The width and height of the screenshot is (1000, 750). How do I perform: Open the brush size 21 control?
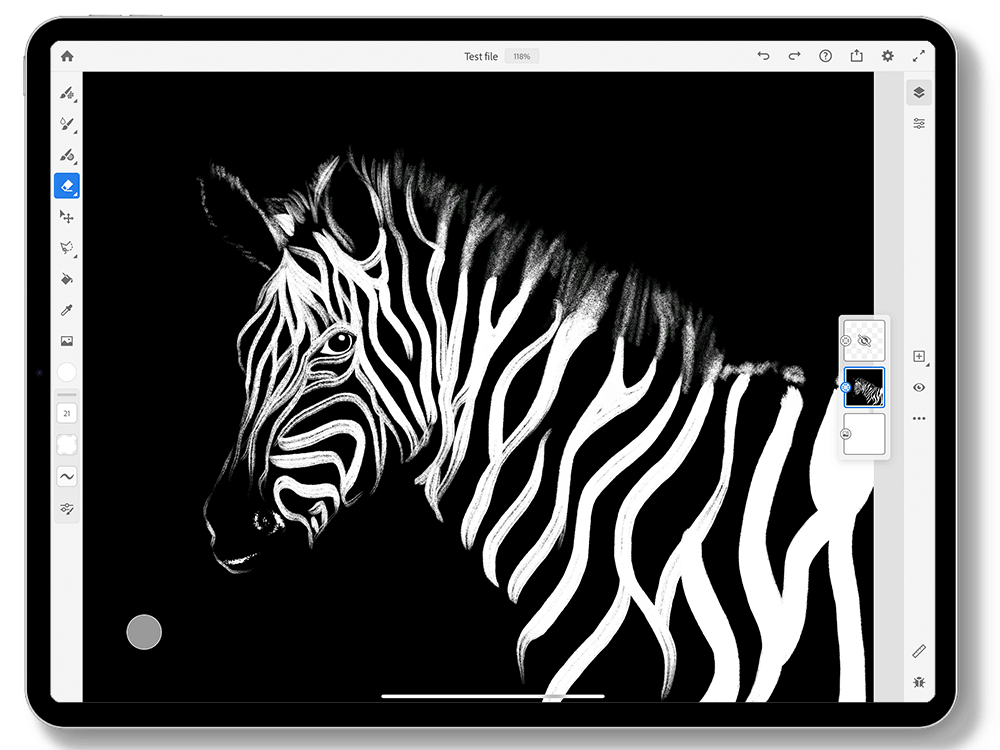click(x=67, y=413)
